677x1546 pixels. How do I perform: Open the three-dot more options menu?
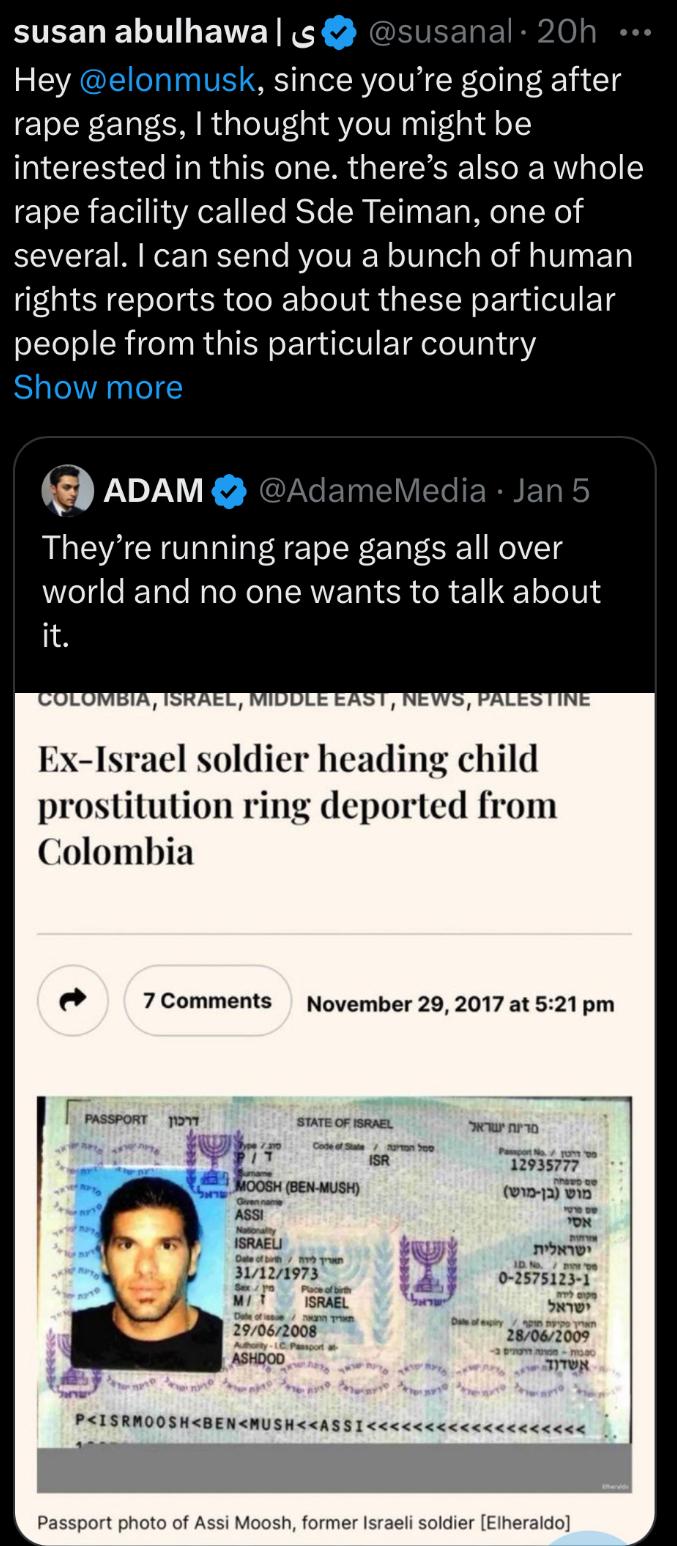pos(634,33)
